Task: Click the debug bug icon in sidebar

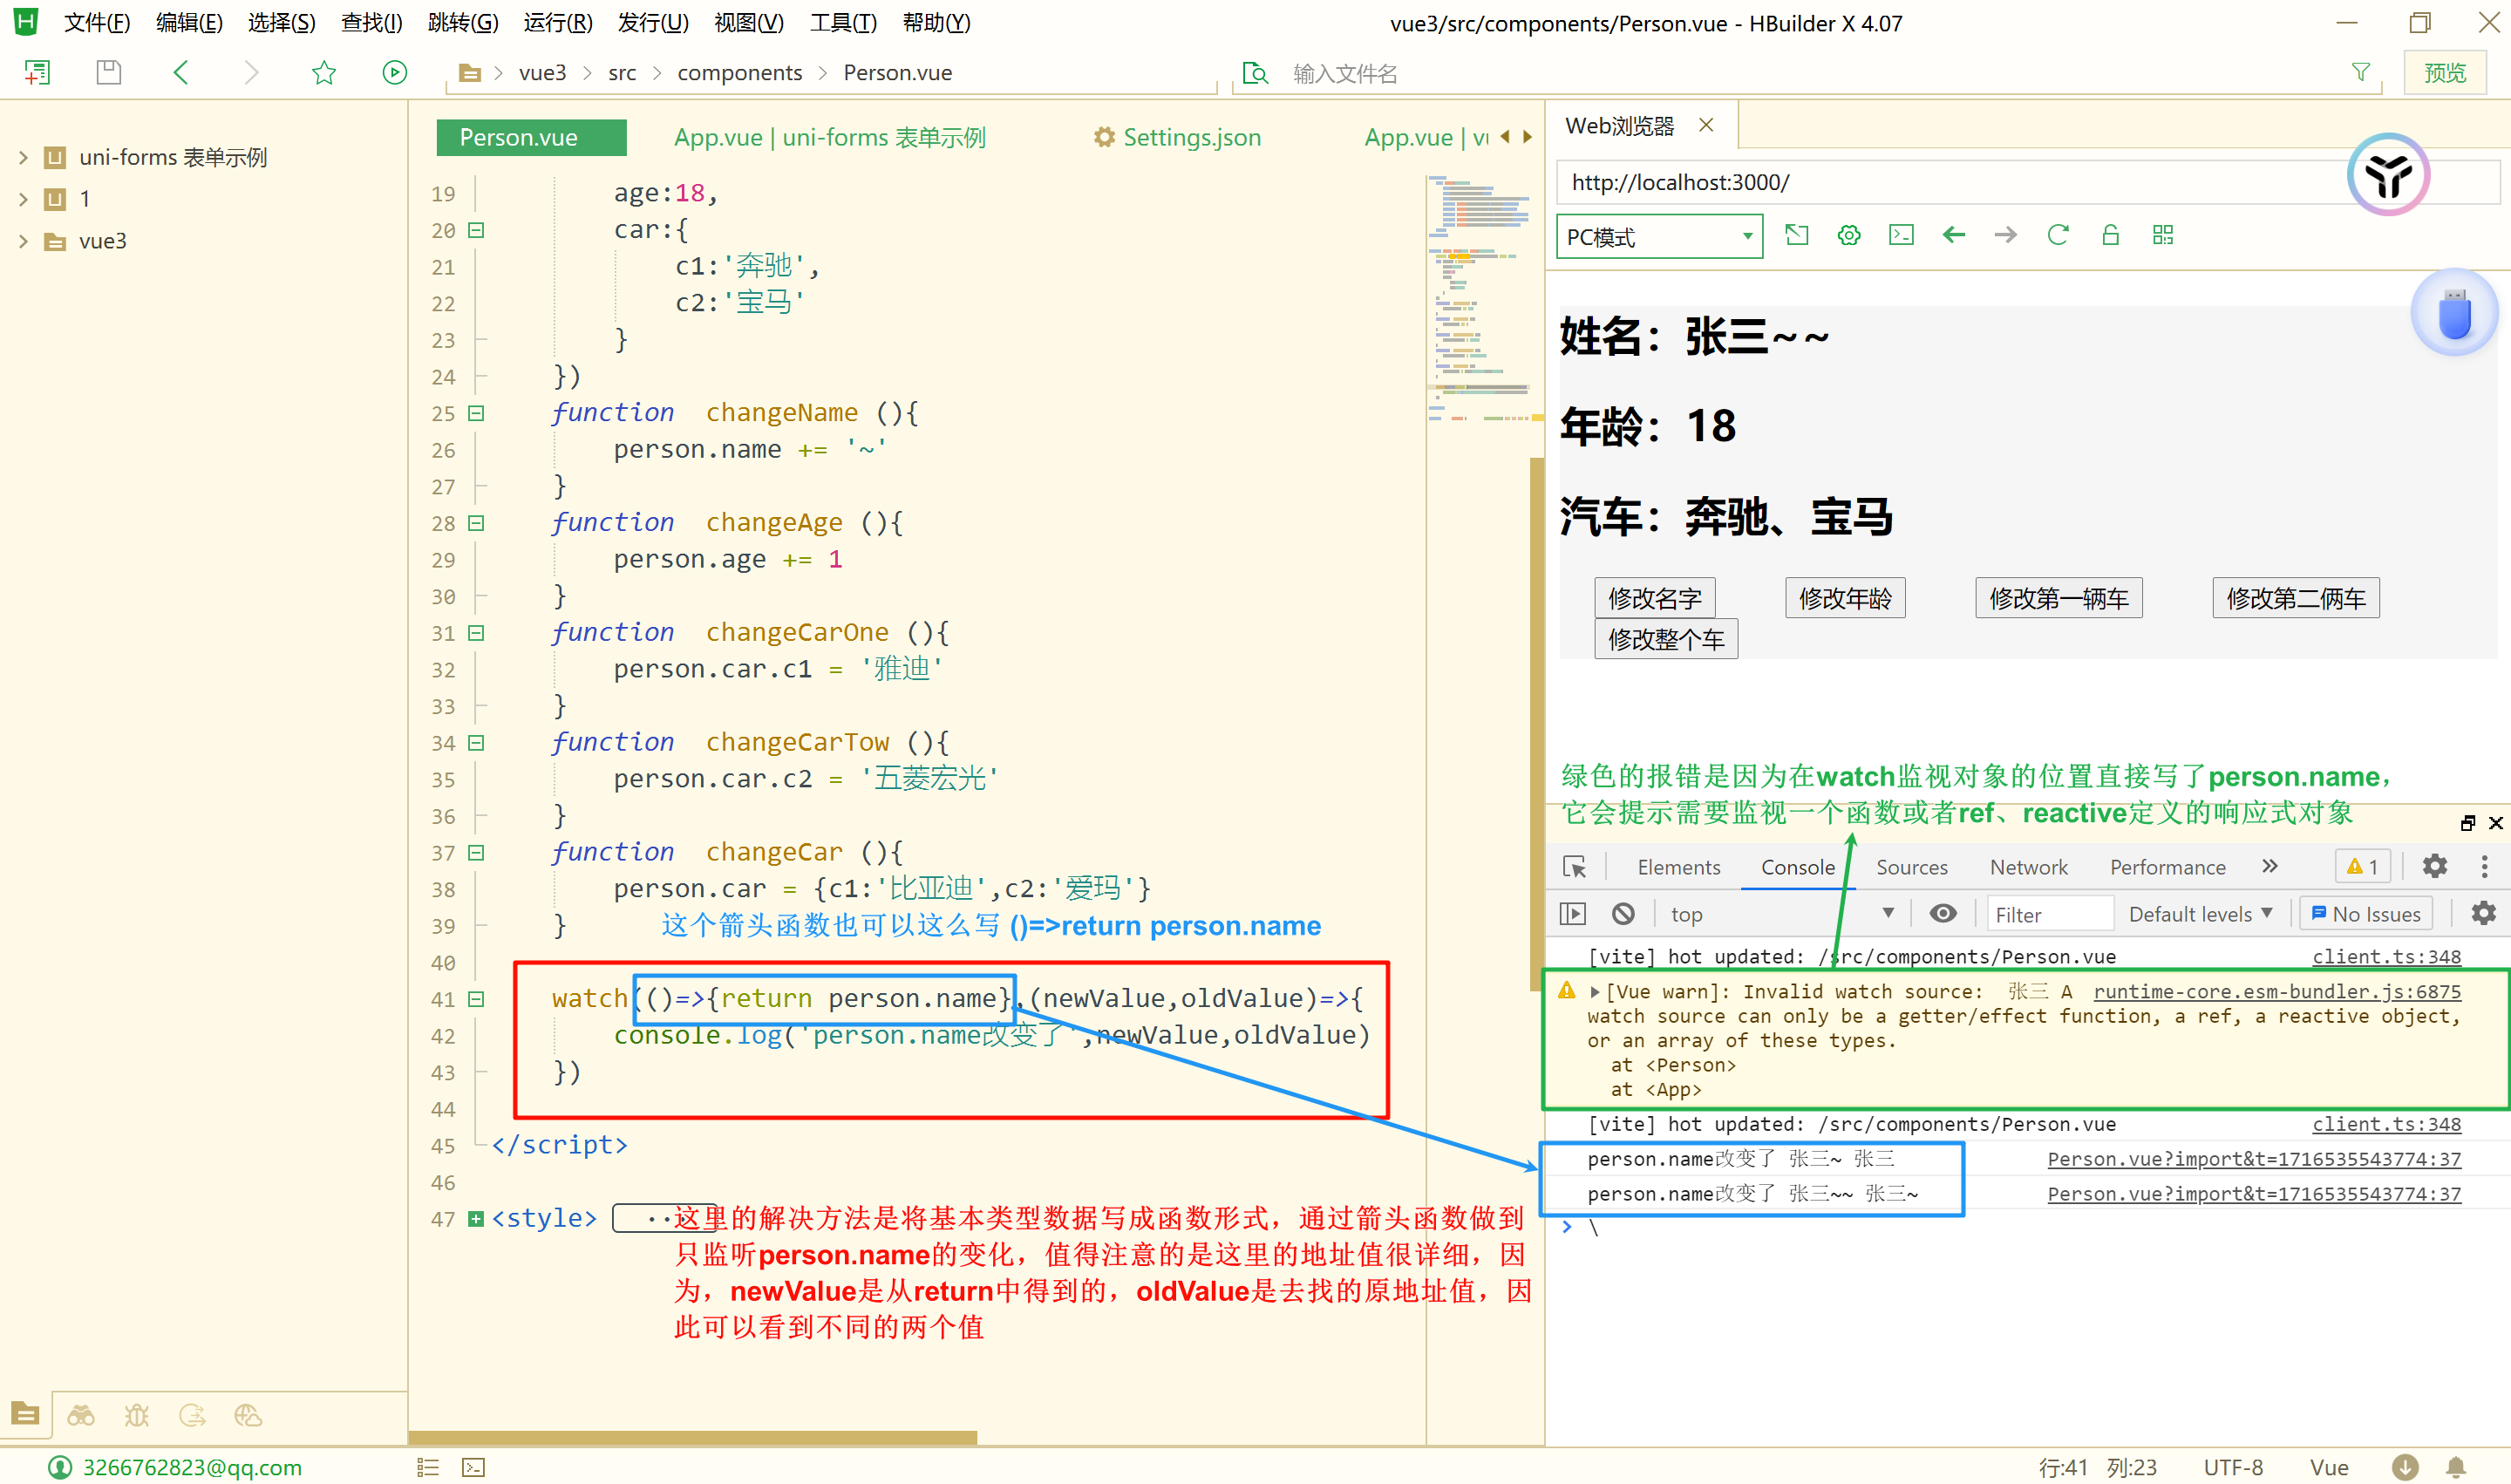Action: [136, 1415]
